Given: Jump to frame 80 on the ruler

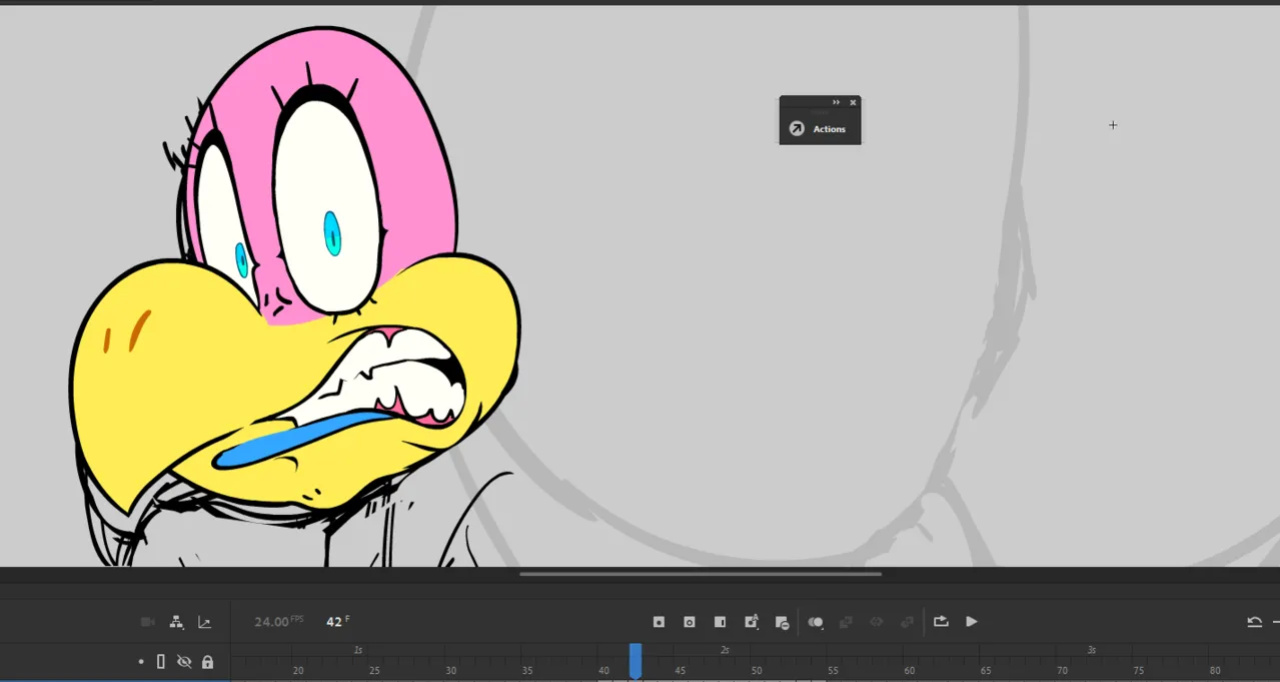Looking at the screenshot, I should point(1215,670).
